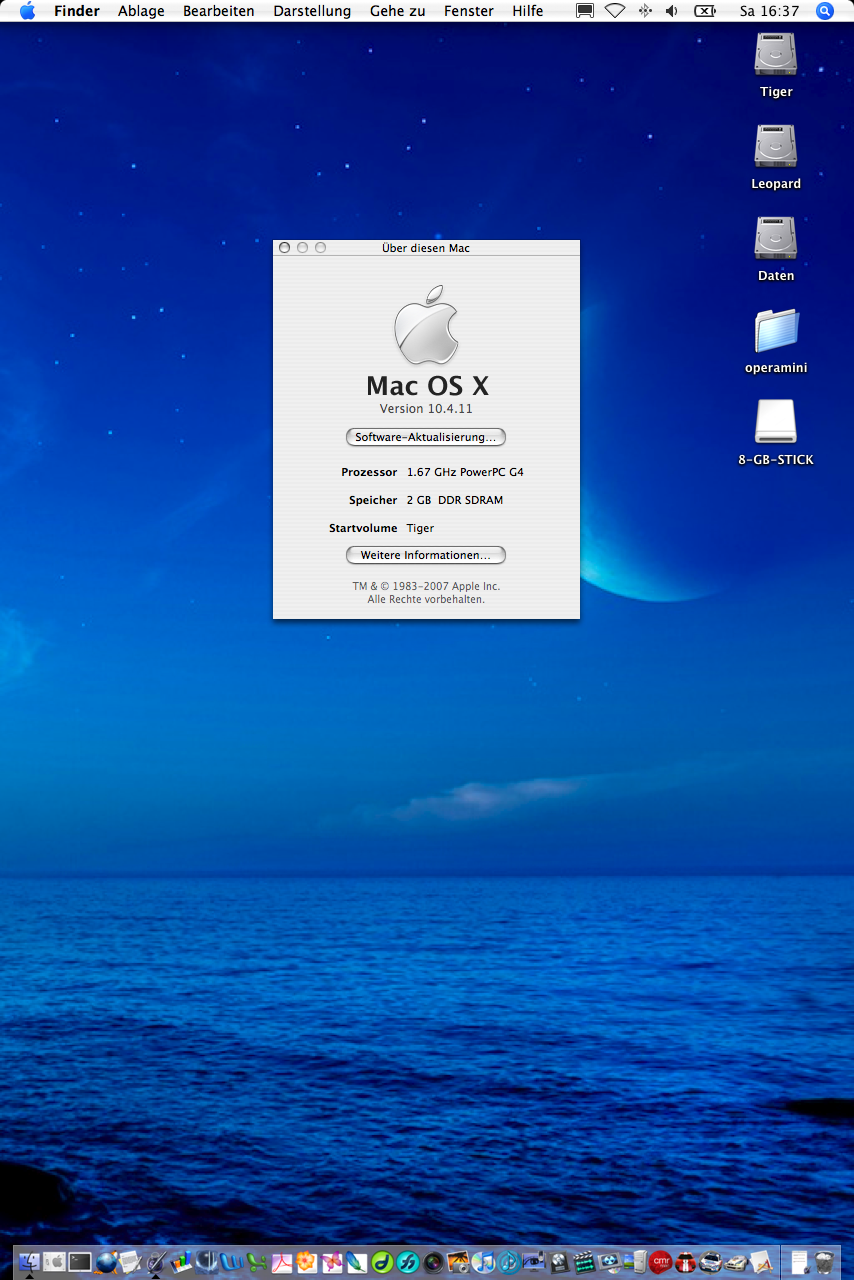This screenshot has width=854, height=1280.
Task: Open the Terminal icon in the Dock
Action: (x=80, y=1261)
